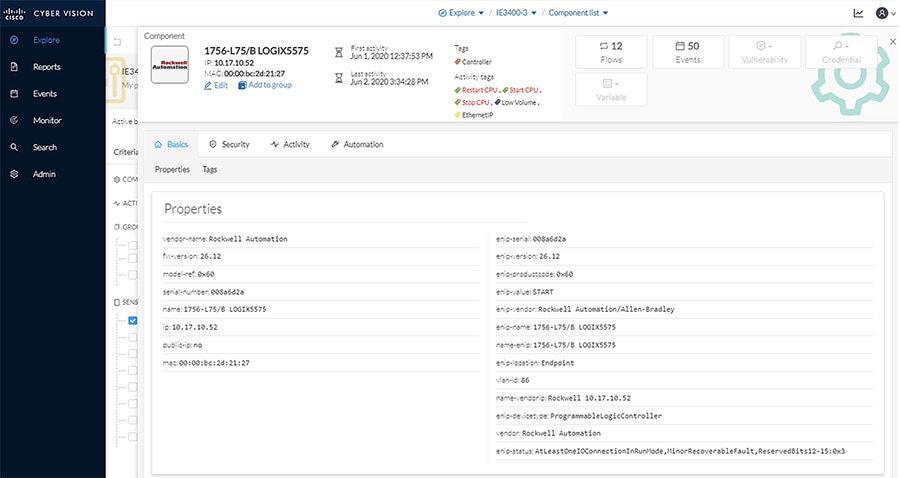
Task: Open the Vulnerability tile
Action: point(764,52)
